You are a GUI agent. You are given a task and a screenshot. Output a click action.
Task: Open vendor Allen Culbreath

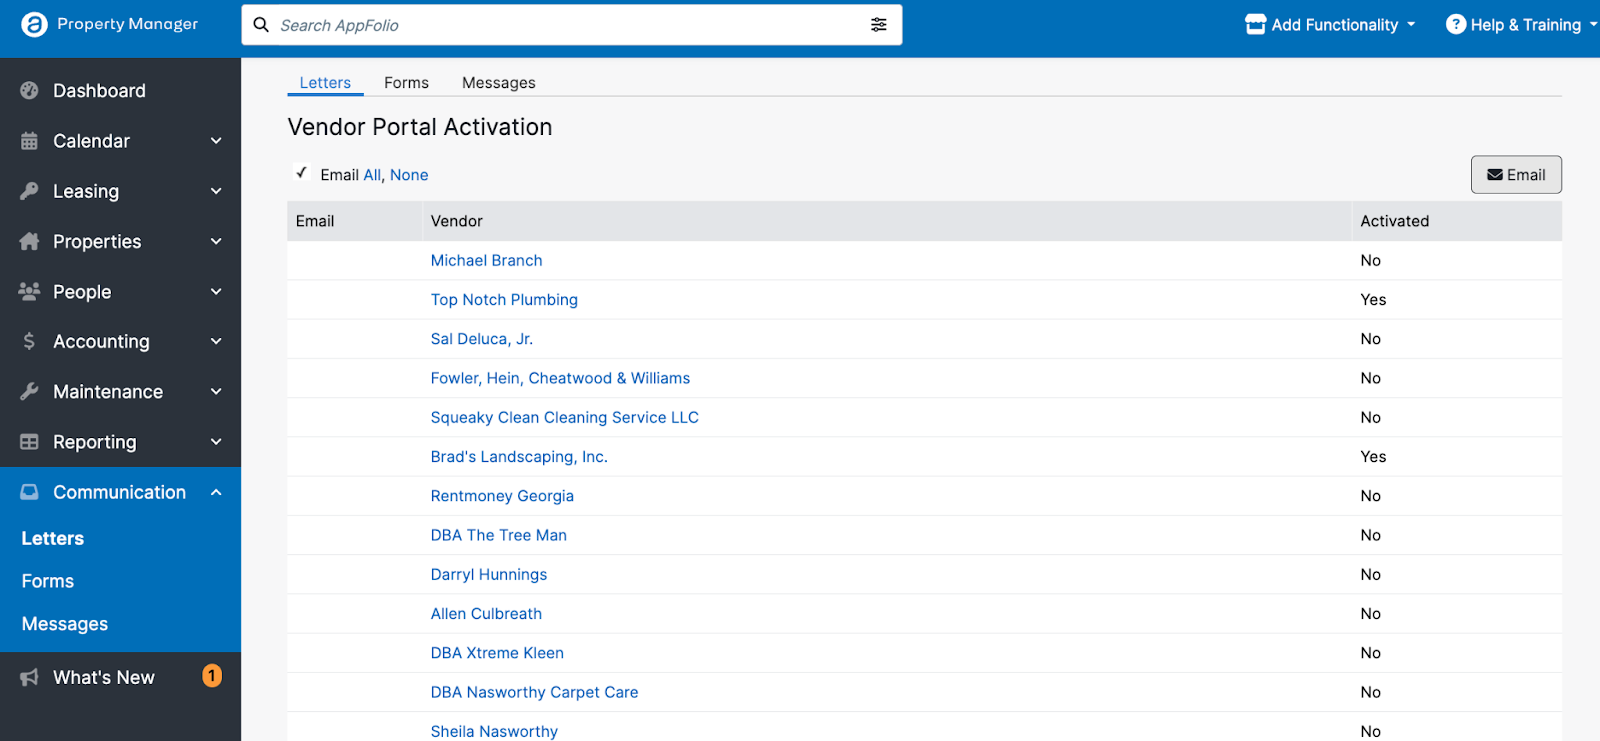[486, 614]
